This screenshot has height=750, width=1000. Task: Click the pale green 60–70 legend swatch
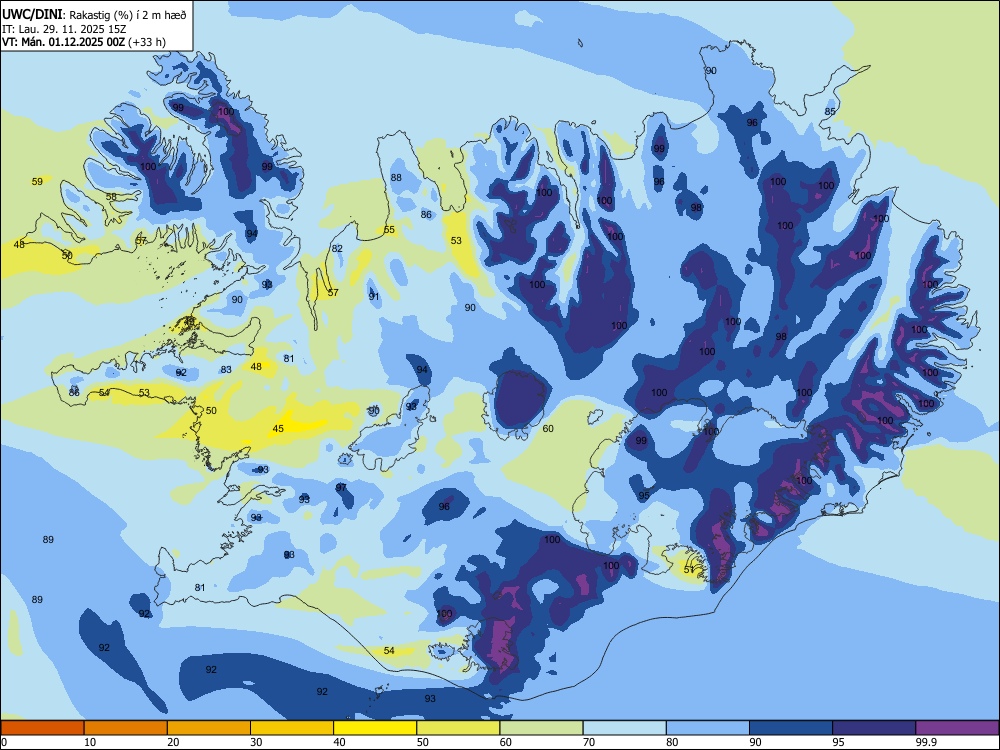point(541,727)
